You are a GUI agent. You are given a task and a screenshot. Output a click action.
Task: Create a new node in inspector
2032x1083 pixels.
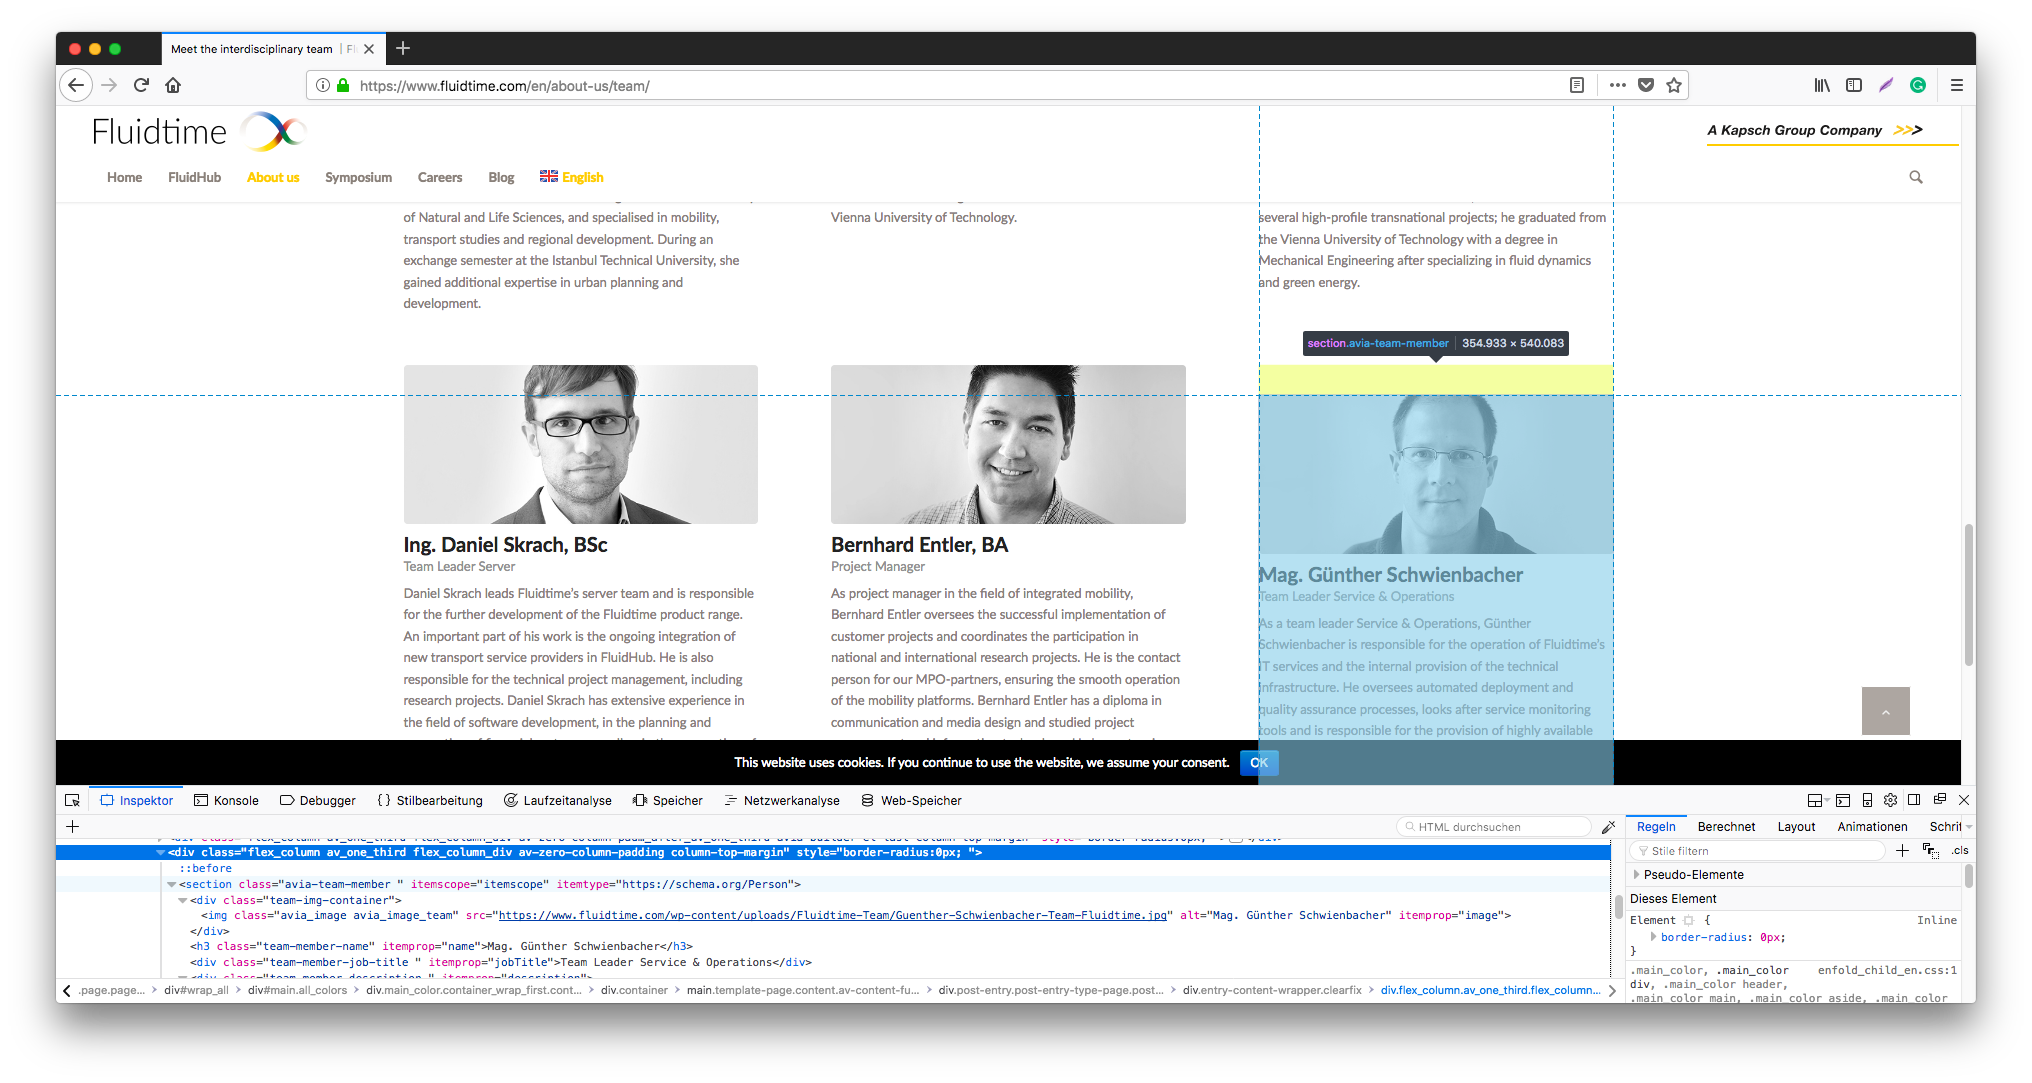[x=72, y=827]
